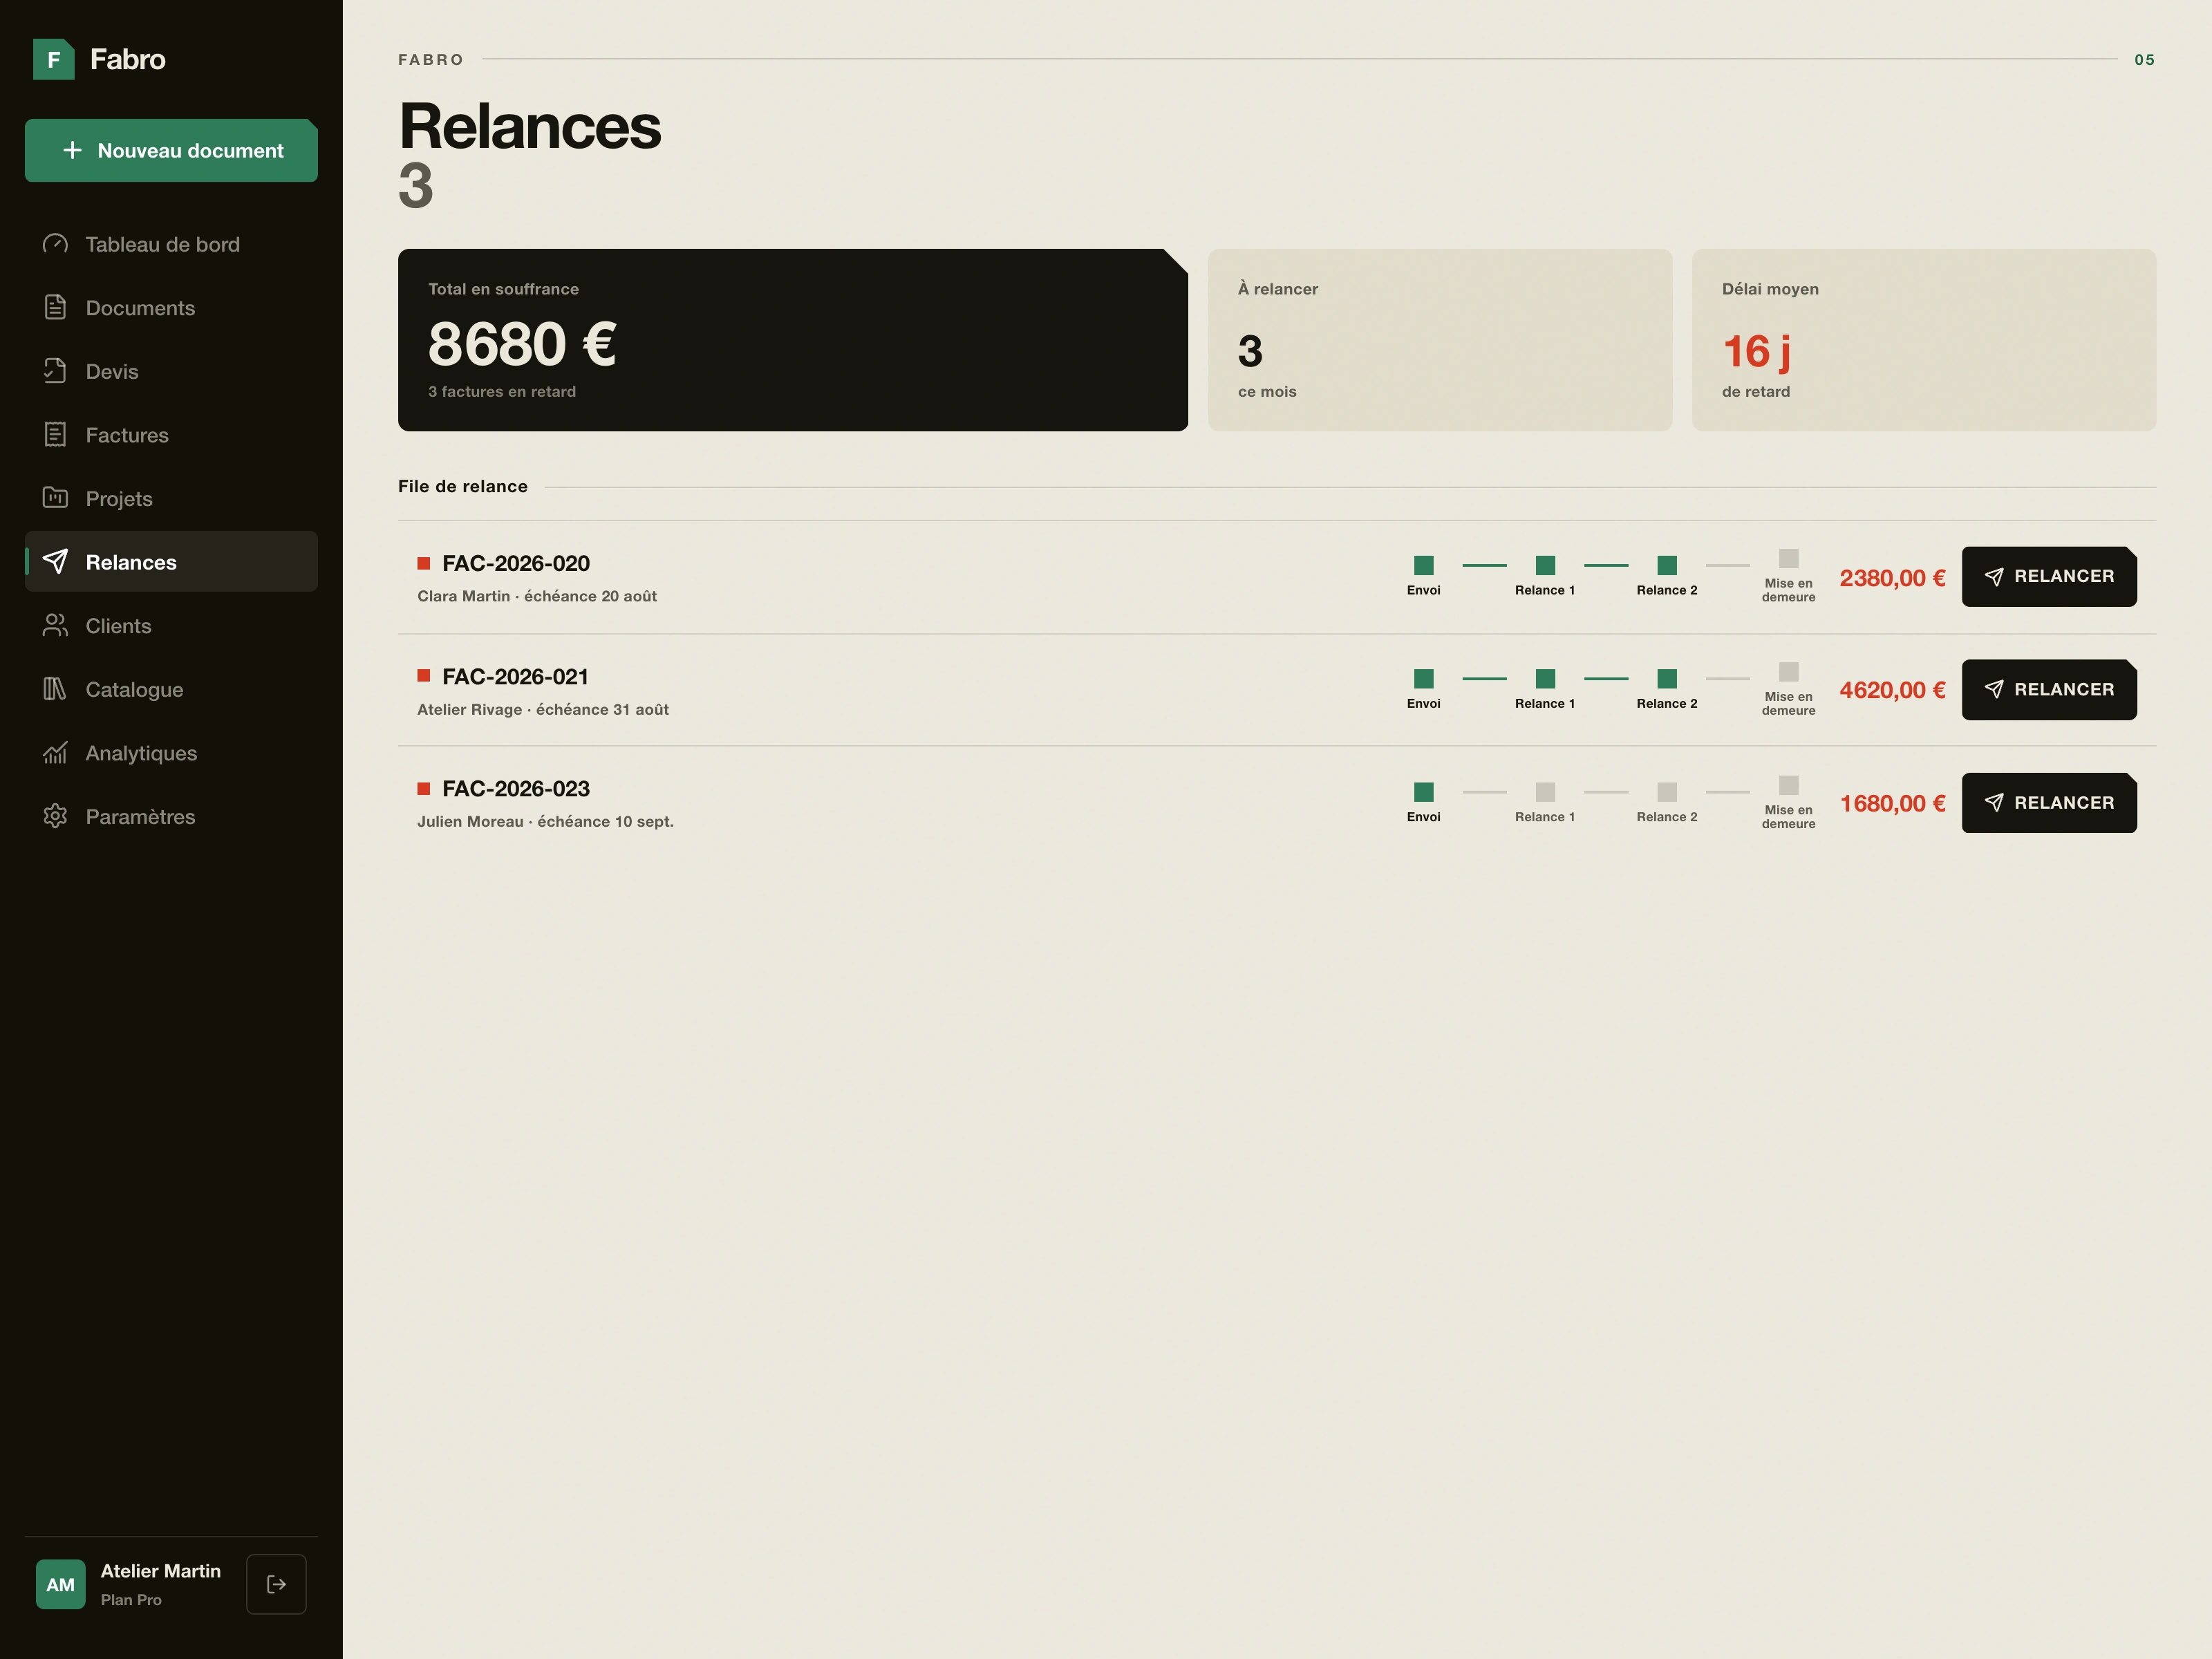The image size is (2212, 1659).
Task: Click 'Atelier Rivage · échéance 31 août'
Action: [x=543, y=709]
